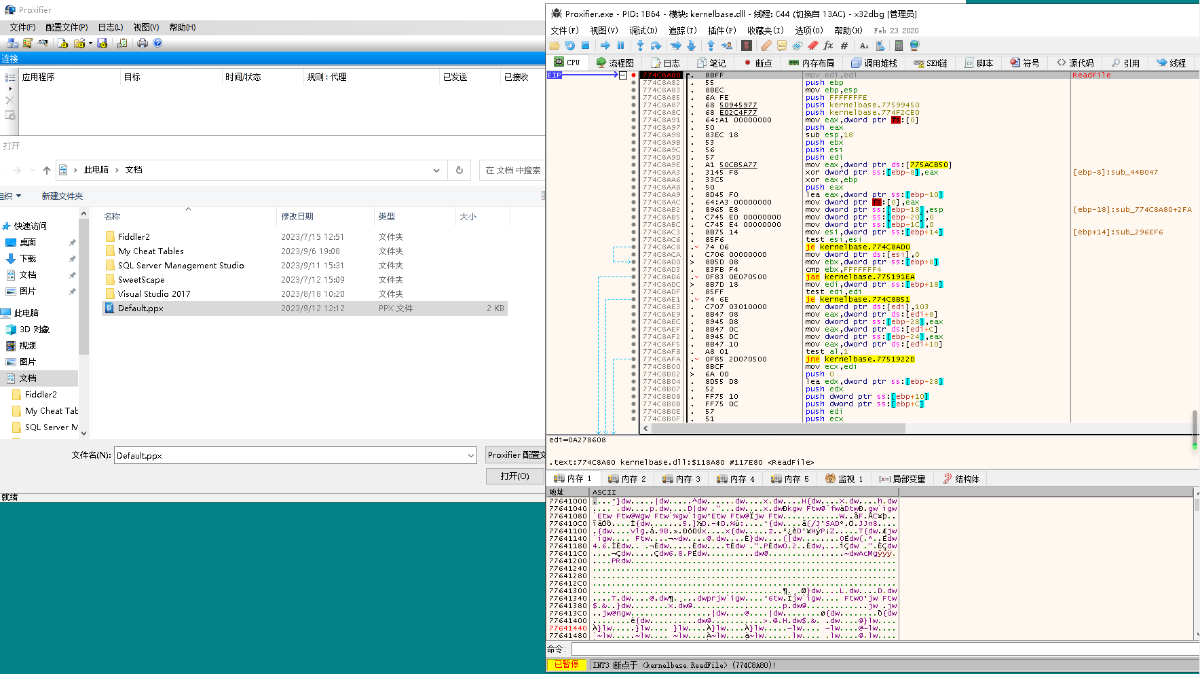Viewport: 1200px width, 674px height.
Task: Collapse the function fold box at ReadFile entry
Action: pos(624,76)
